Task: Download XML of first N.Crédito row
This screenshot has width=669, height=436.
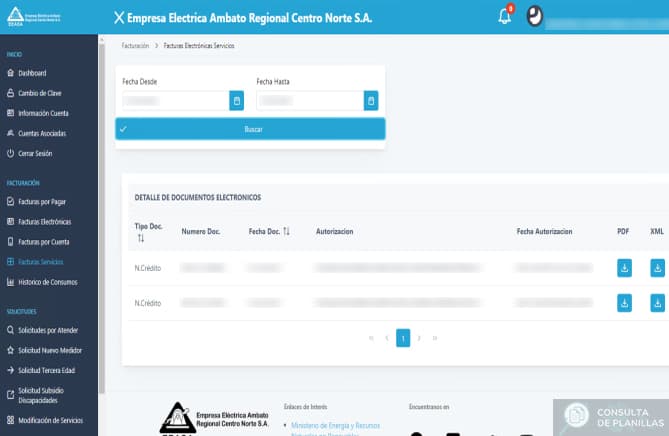Action: [657, 268]
